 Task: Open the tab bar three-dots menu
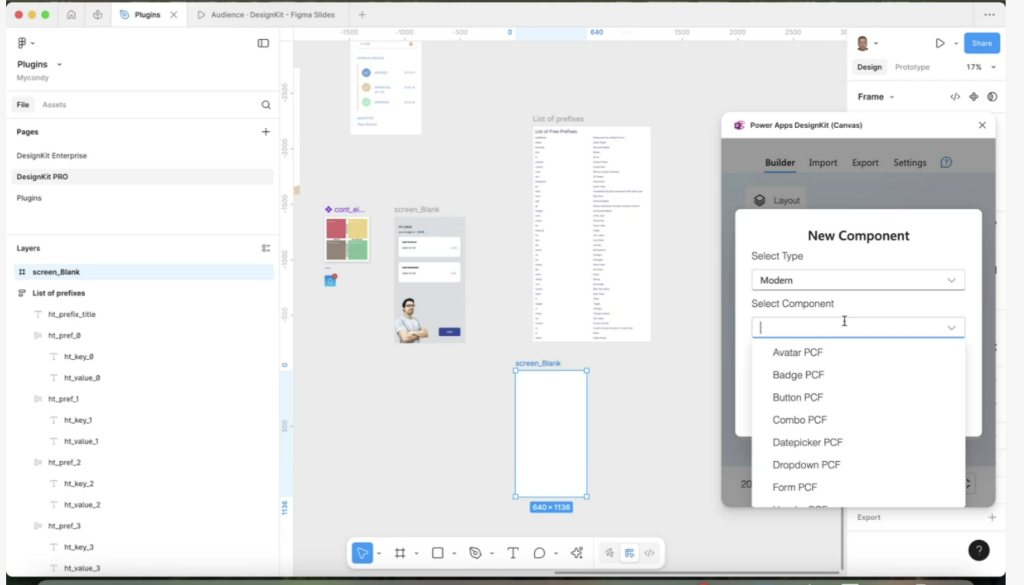989,14
